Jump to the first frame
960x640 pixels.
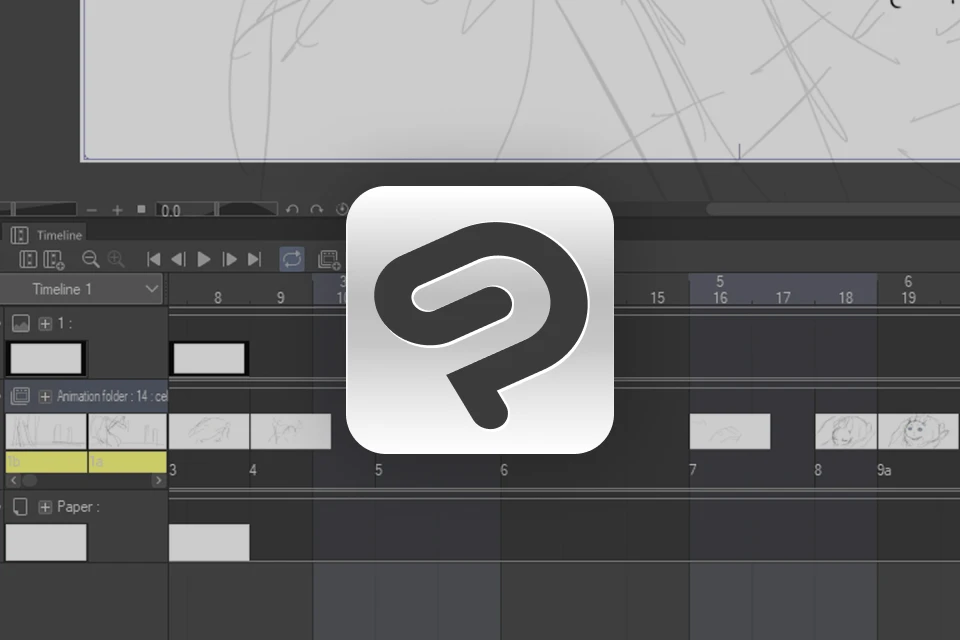(x=154, y=260)
